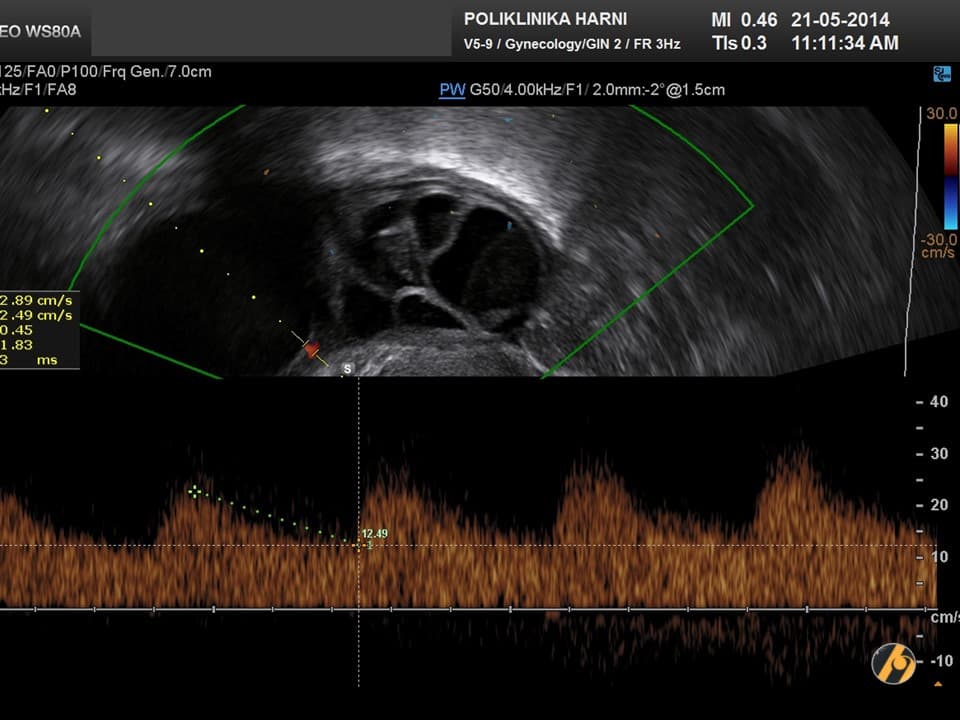Screen dimensions: 960x720
Task: Click the 40 mark on velocity scale
Action: point(938,402)
